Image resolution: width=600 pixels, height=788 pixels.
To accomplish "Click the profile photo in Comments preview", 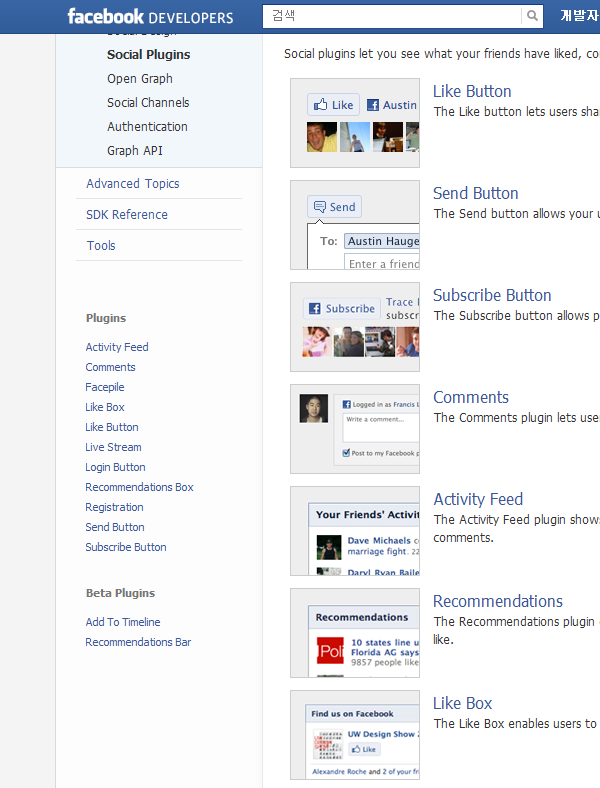I will click(x=314, y=408).
